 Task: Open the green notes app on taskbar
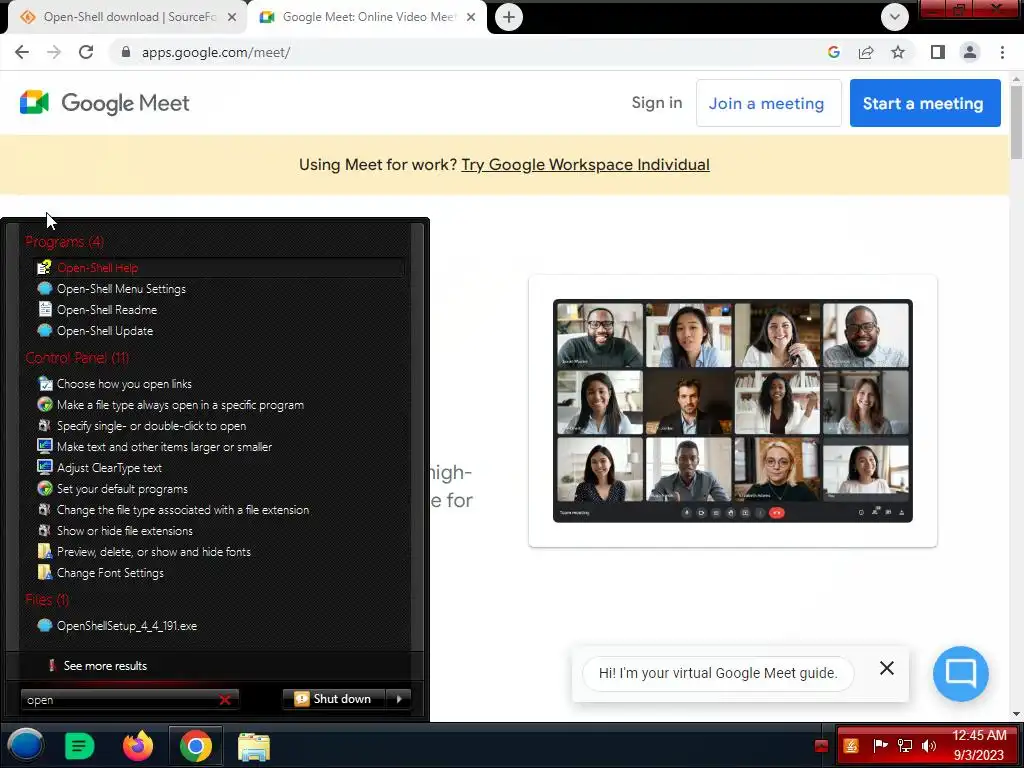[x=79, y=746]
